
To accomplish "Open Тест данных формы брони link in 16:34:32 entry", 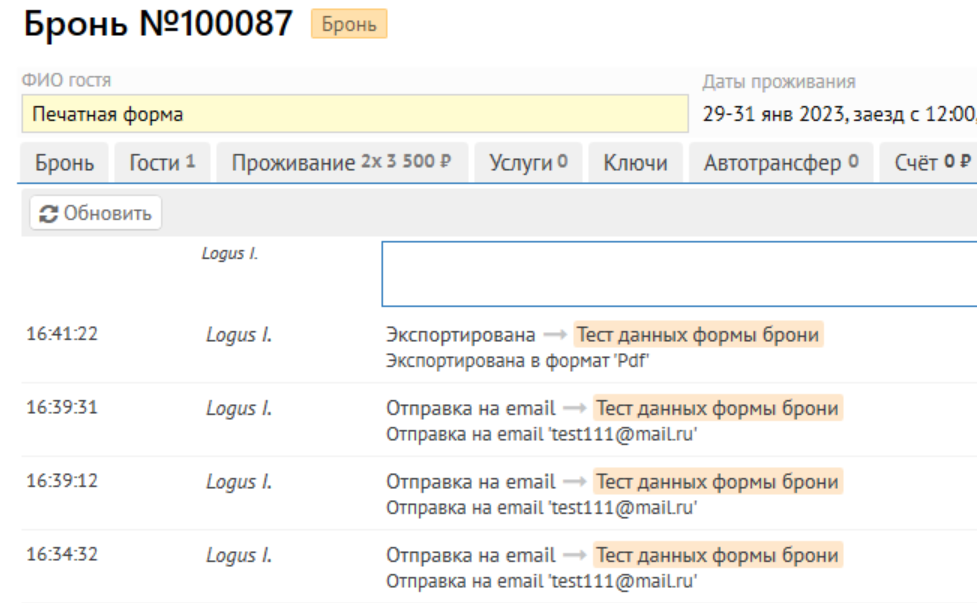I will click(718, 555).
